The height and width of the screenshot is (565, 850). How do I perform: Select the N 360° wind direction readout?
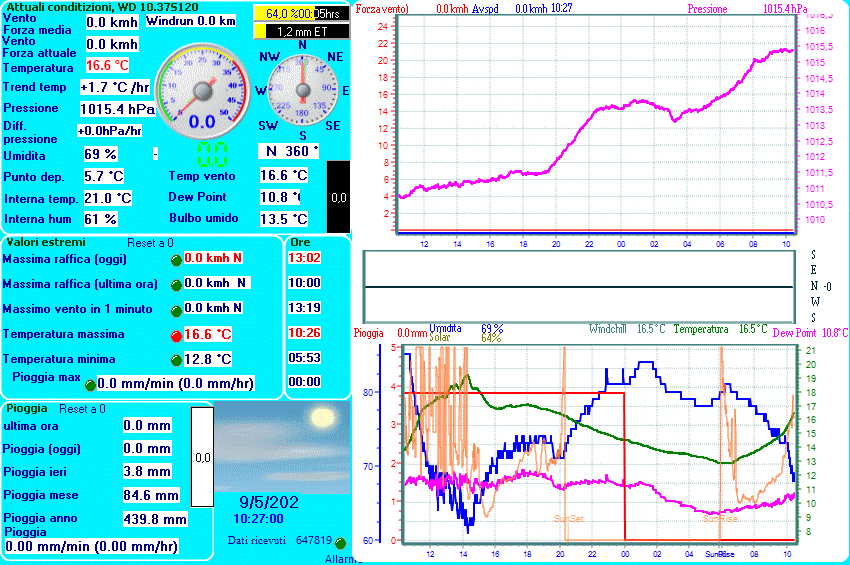coord(288,151)
